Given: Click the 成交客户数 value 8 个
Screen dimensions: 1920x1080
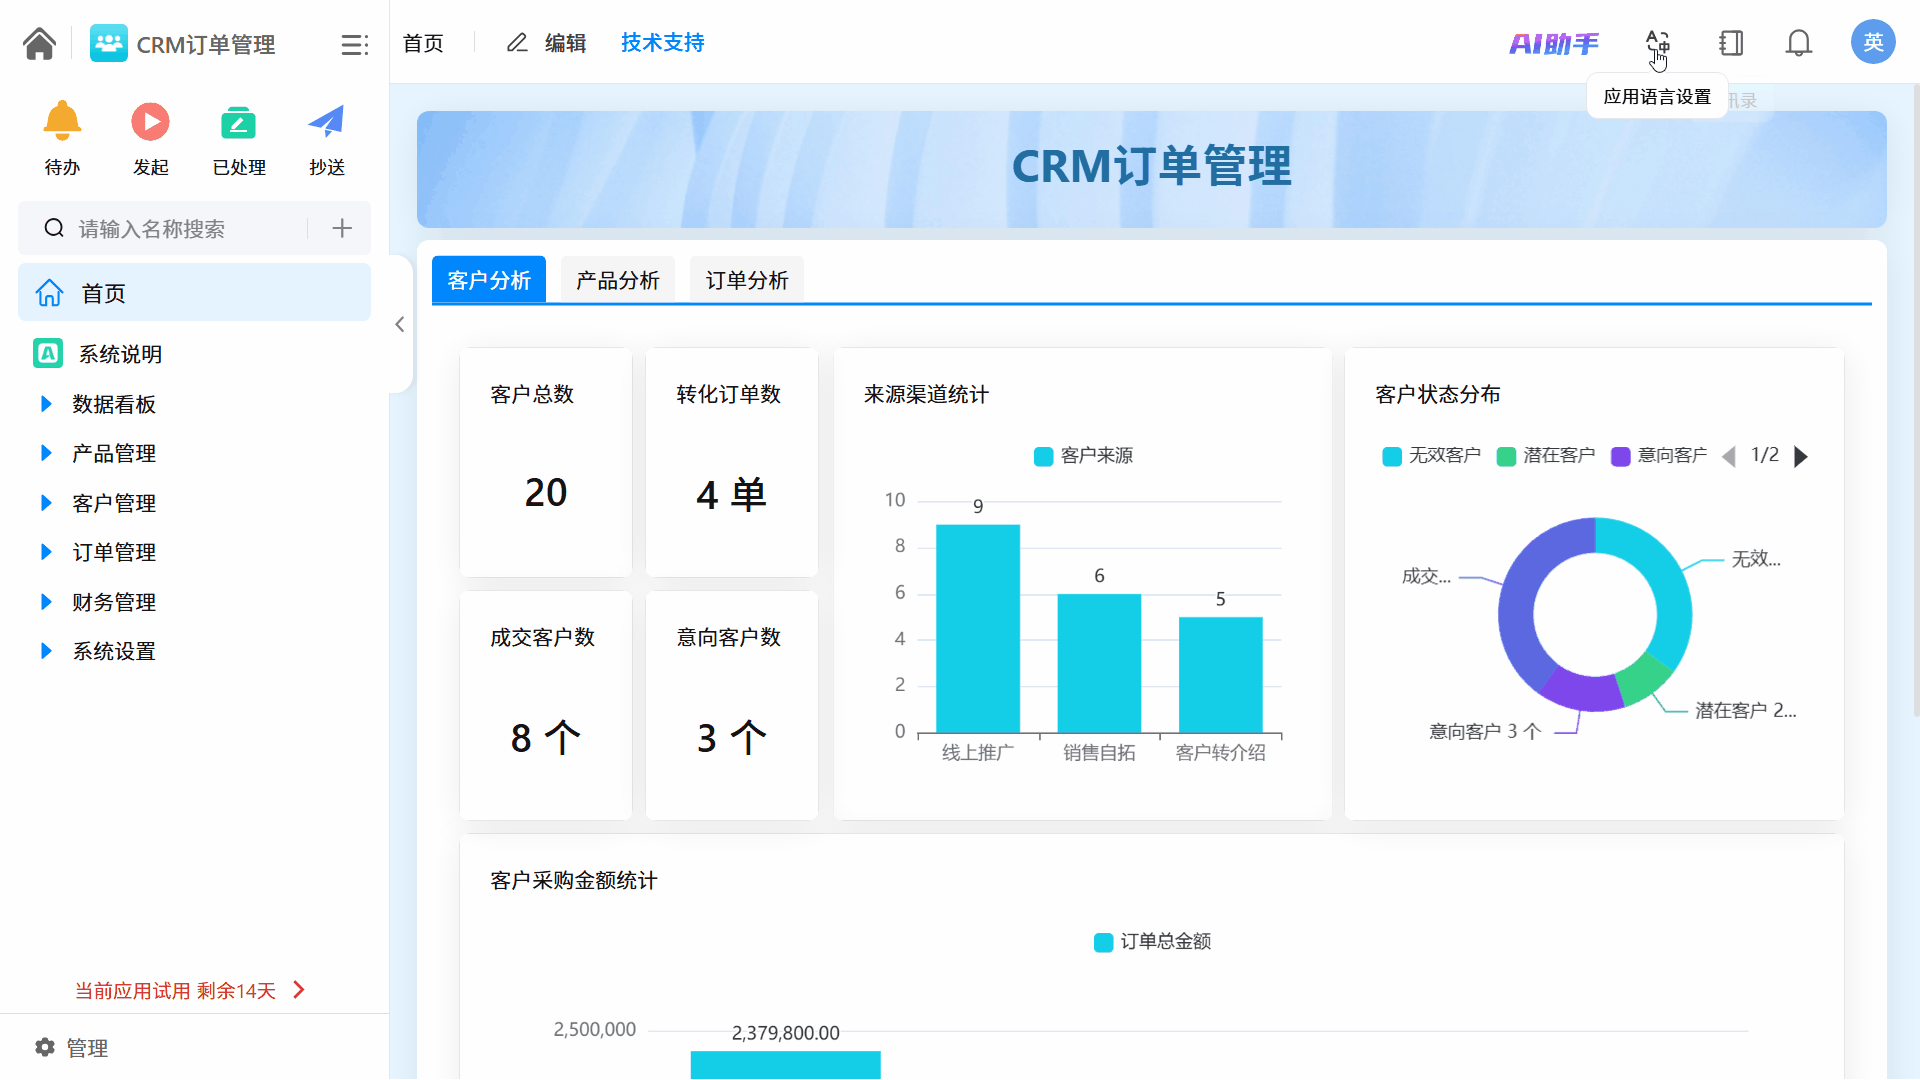Looking at the screenshot, I should [x=545, y=738].
